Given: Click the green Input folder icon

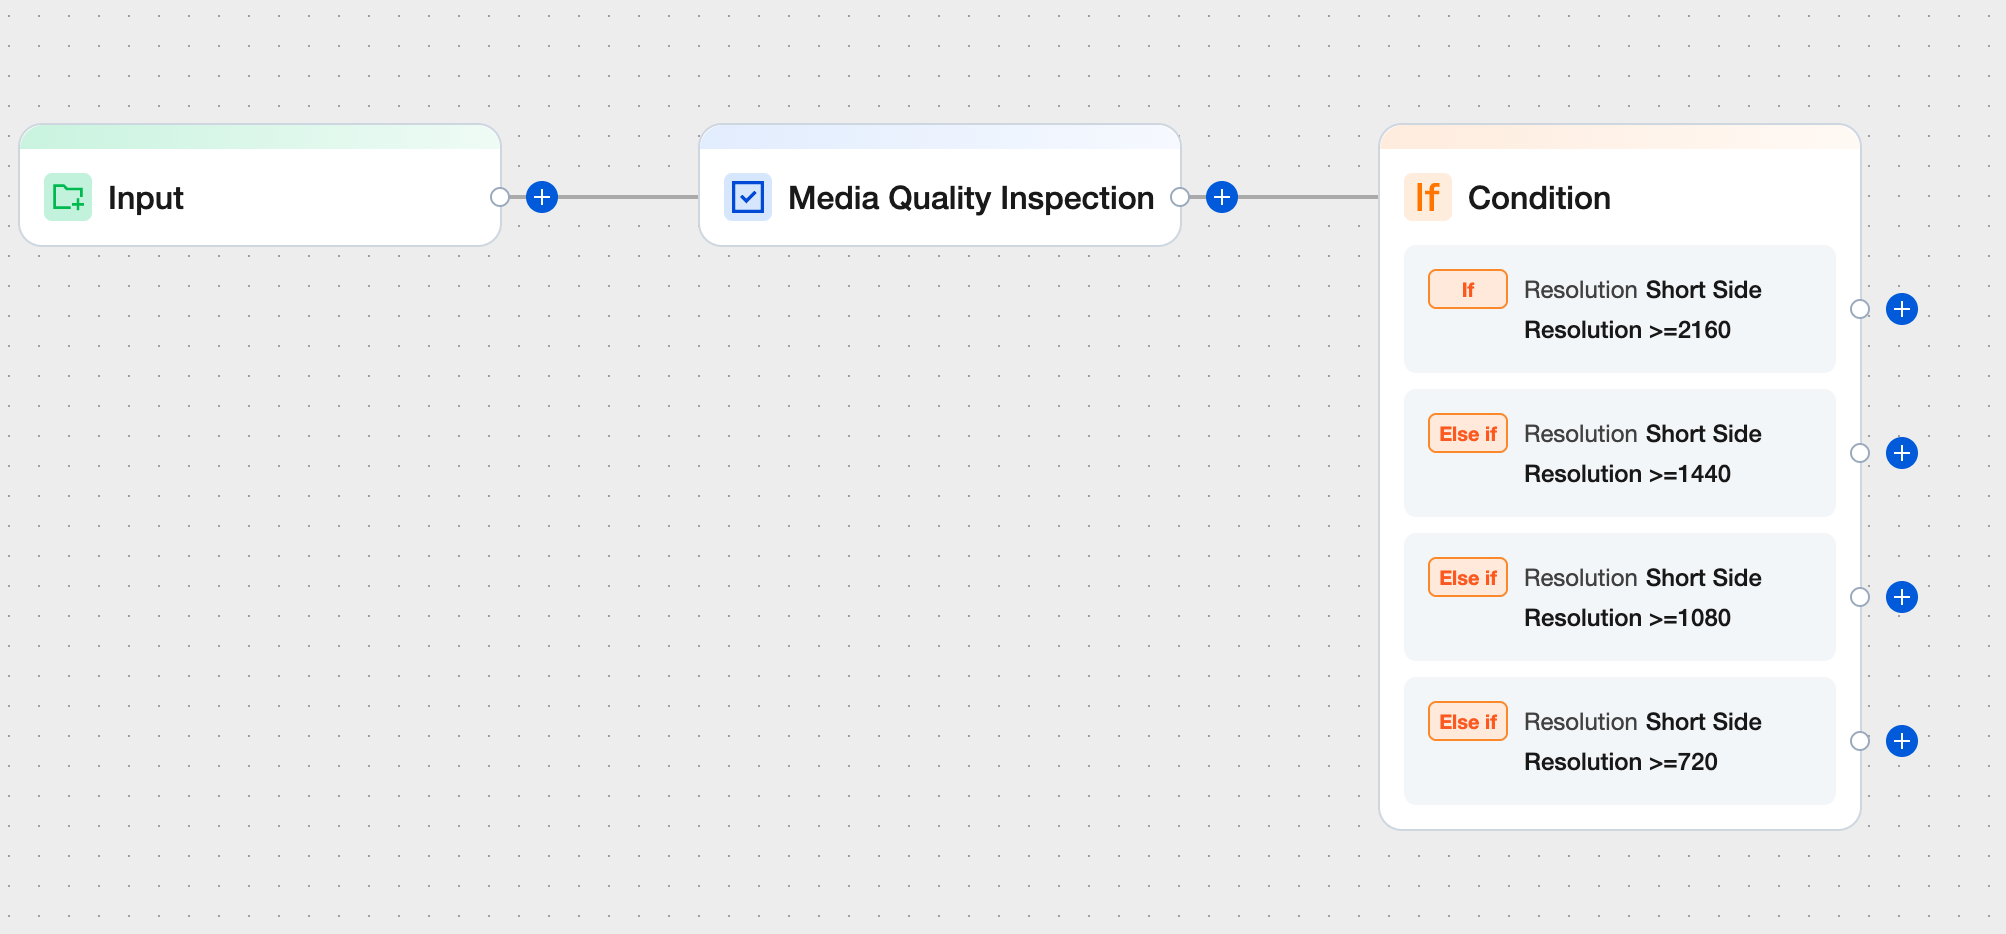Looking at the screenshot, I should [x=68, y=197].
